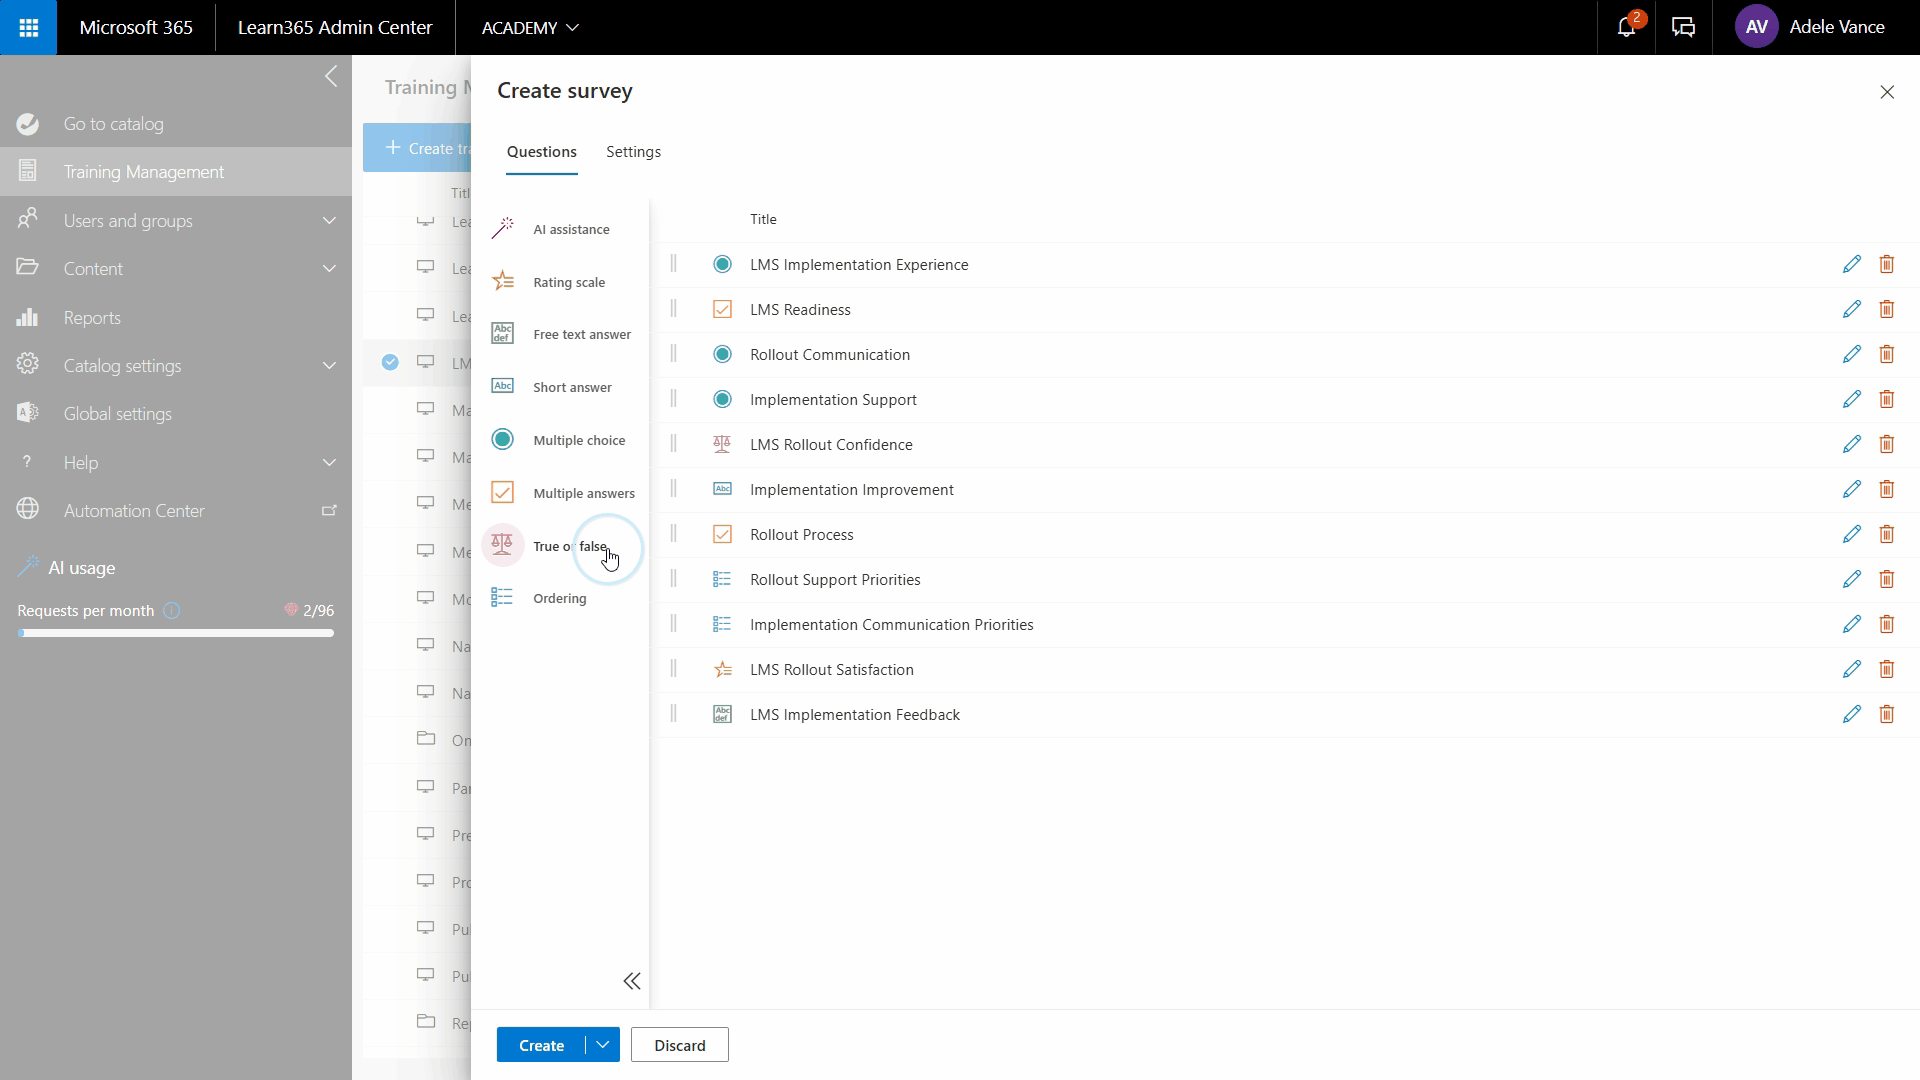Click the Create survey button

[x=541, y=1045]
